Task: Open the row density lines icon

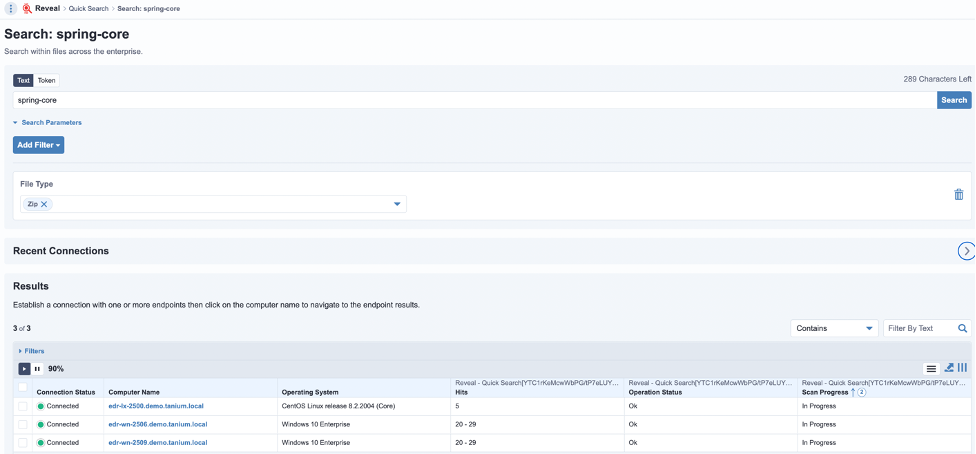Action: (931, 369)
